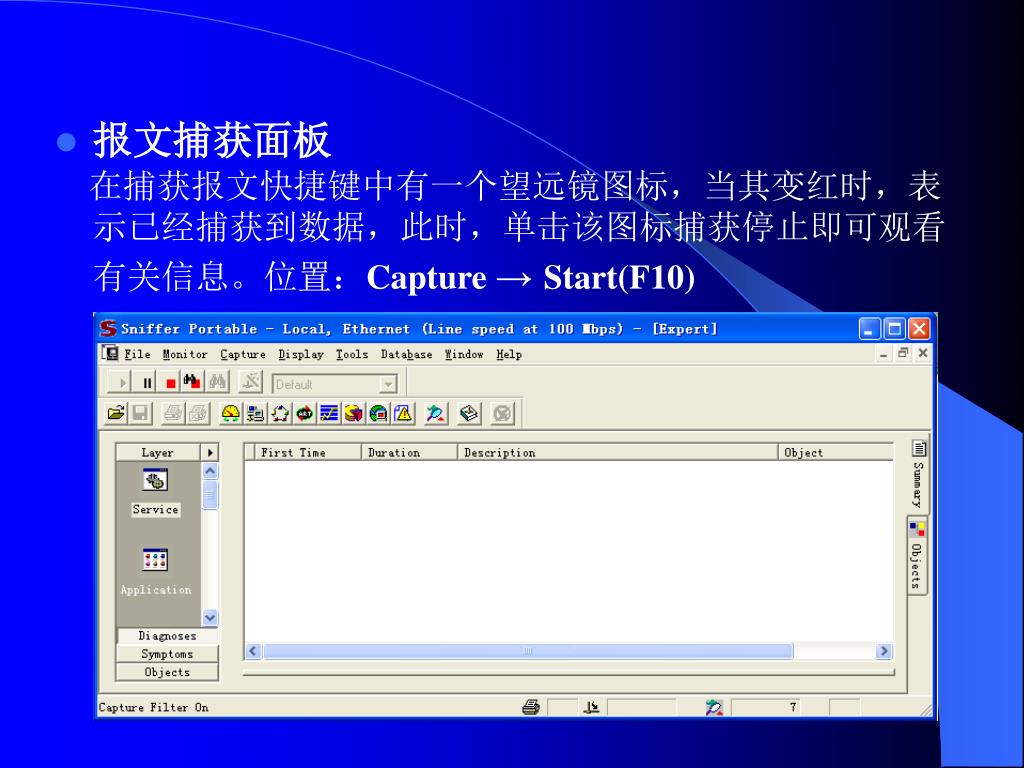Click the Save floppy disk icon
Viewport: 1024px width, 768px height.
(x=140, y=413)
